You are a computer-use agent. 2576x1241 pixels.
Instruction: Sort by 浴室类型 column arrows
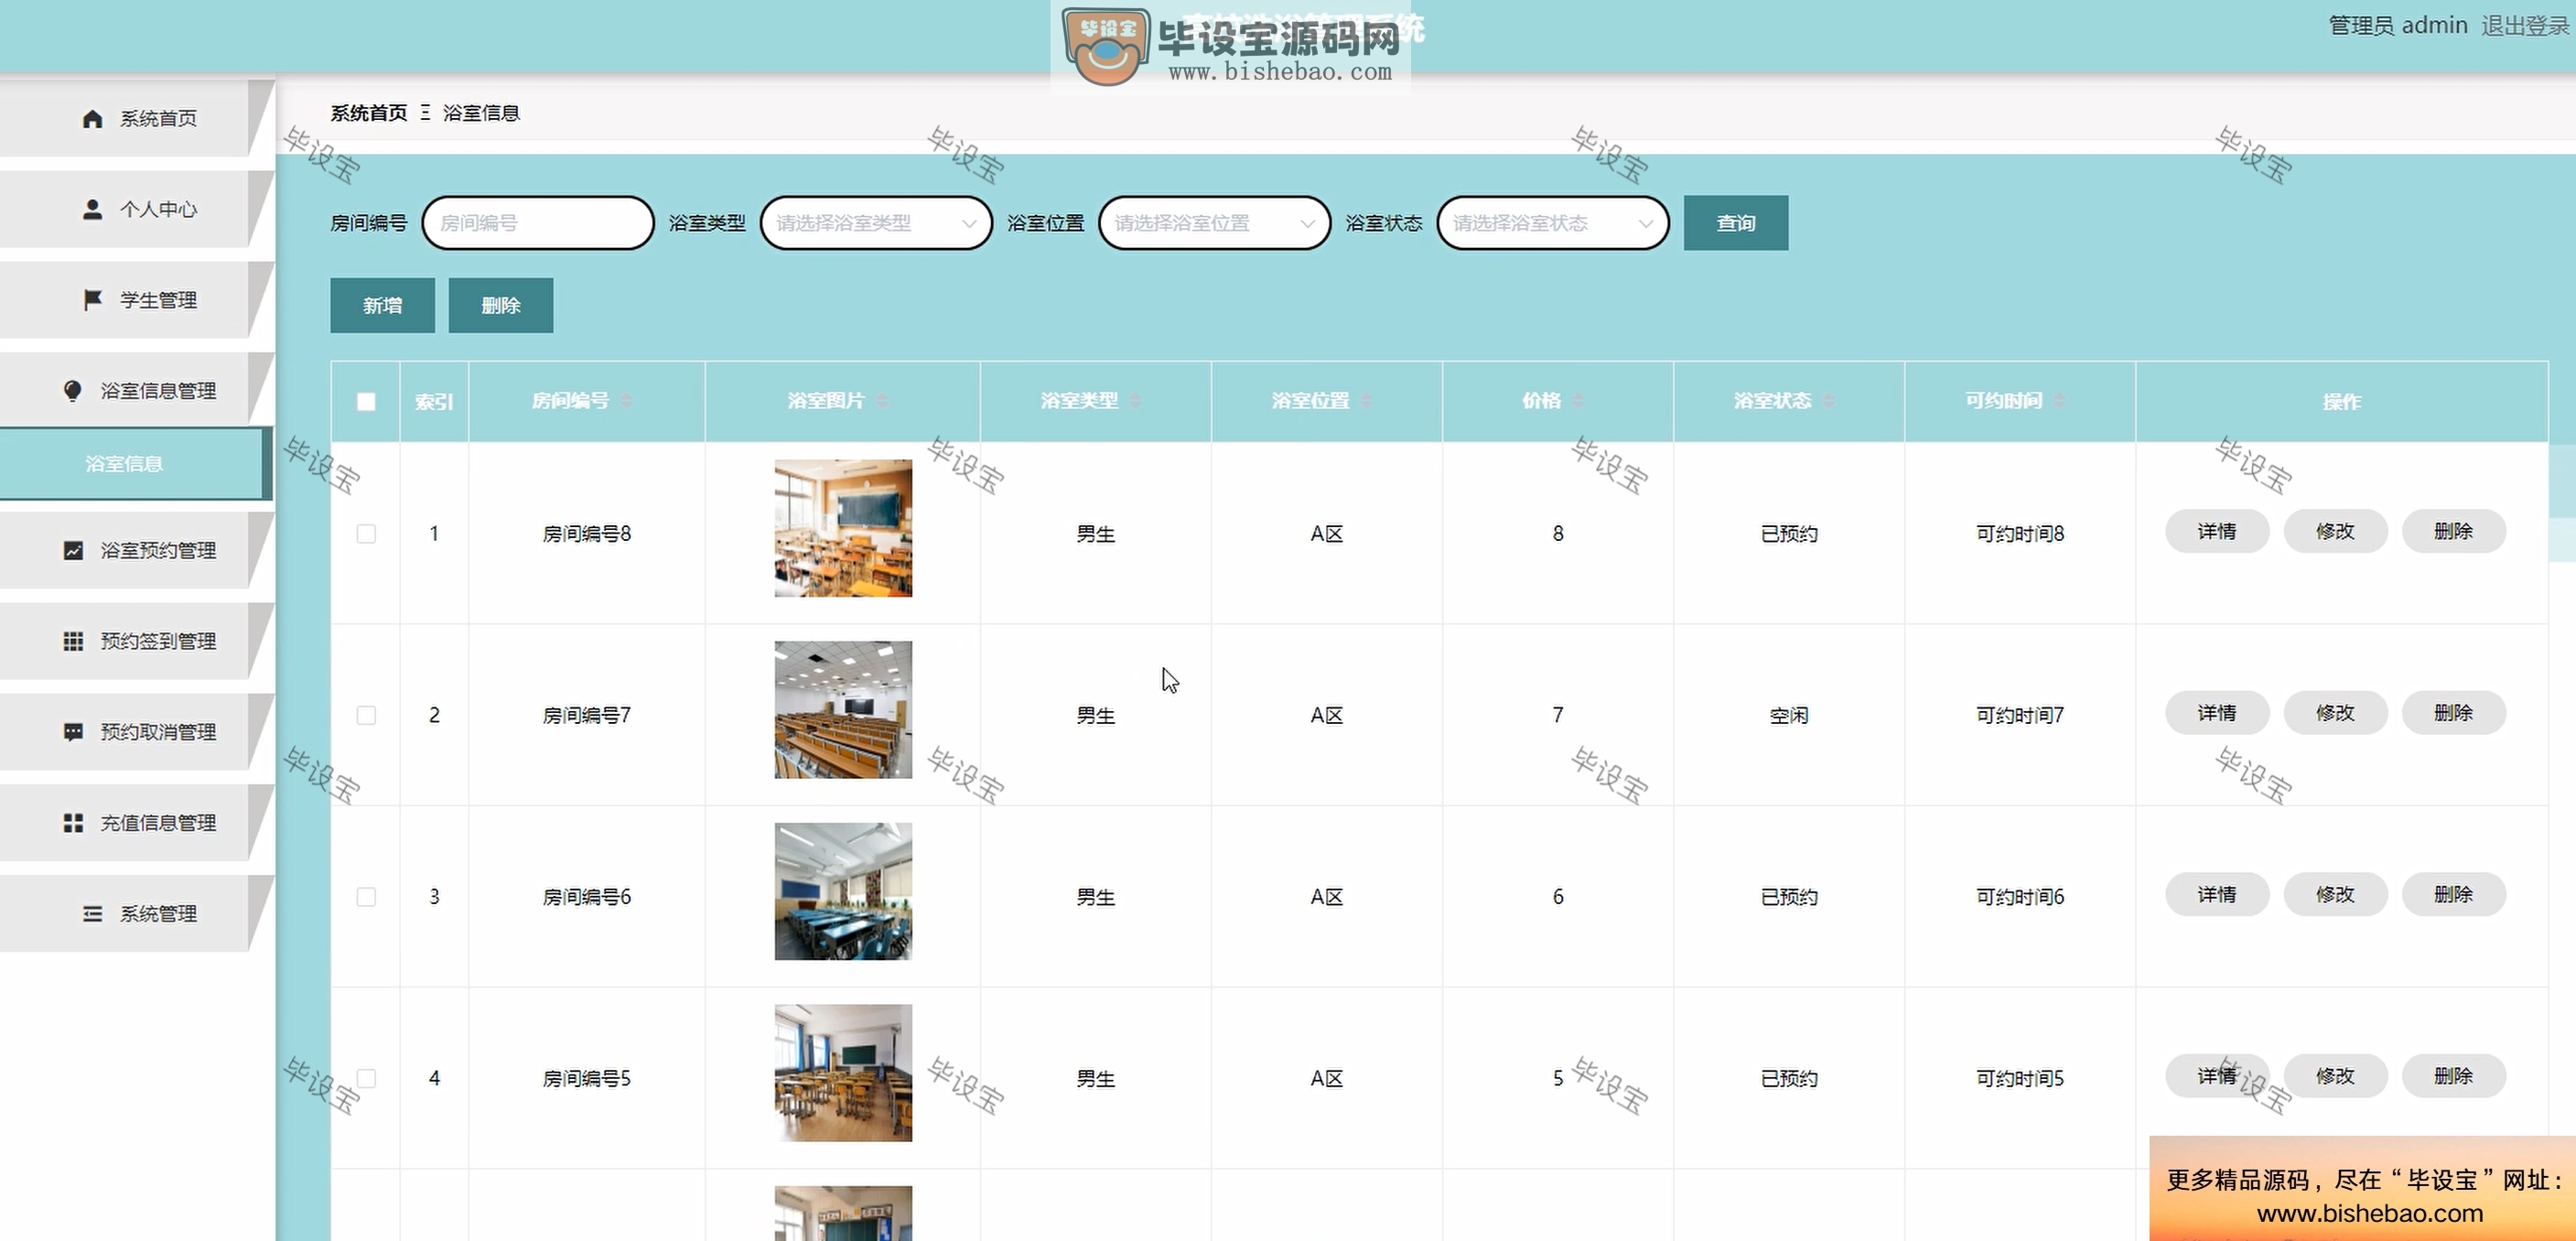click(x=1135, y=401)
